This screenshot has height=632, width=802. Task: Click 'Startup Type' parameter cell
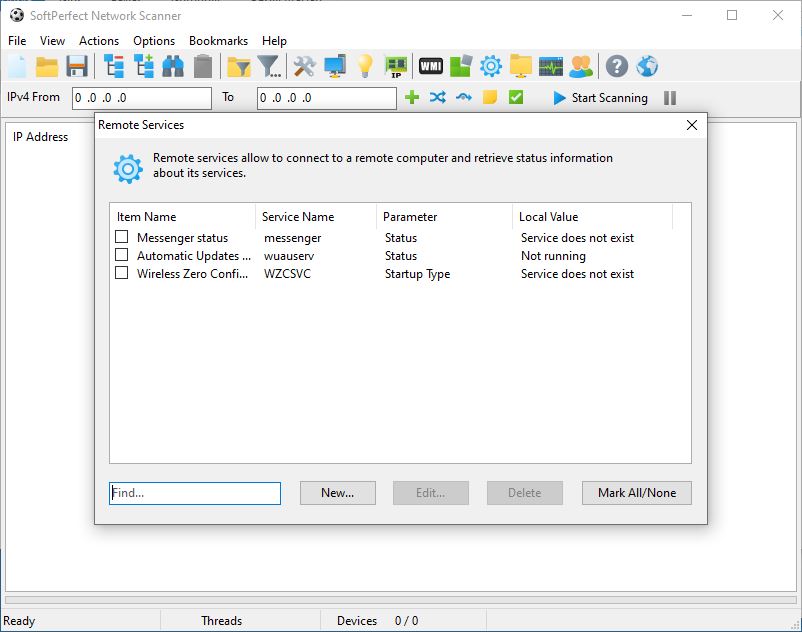pos(417,274)
